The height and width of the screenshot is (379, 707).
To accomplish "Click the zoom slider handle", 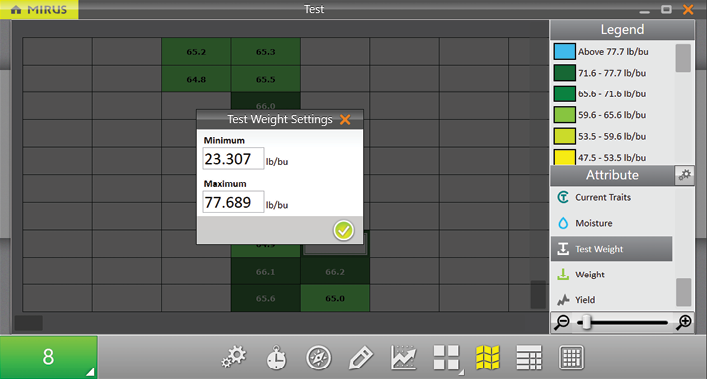I will point(586,322).
